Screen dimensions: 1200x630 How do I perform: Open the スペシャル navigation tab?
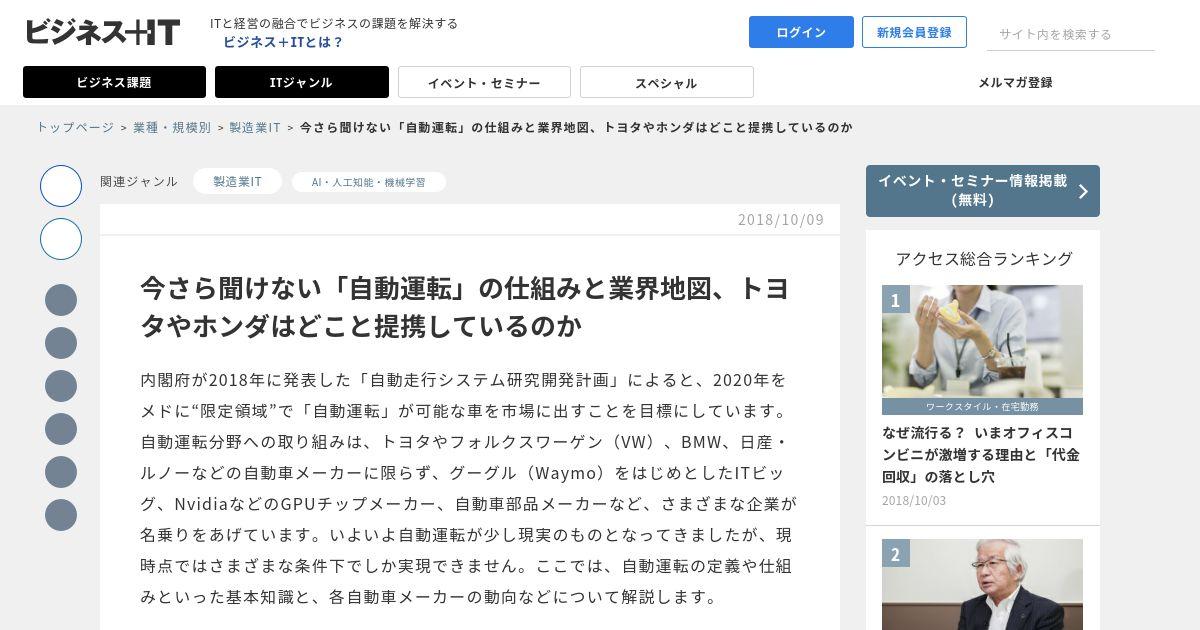point(666,82)
